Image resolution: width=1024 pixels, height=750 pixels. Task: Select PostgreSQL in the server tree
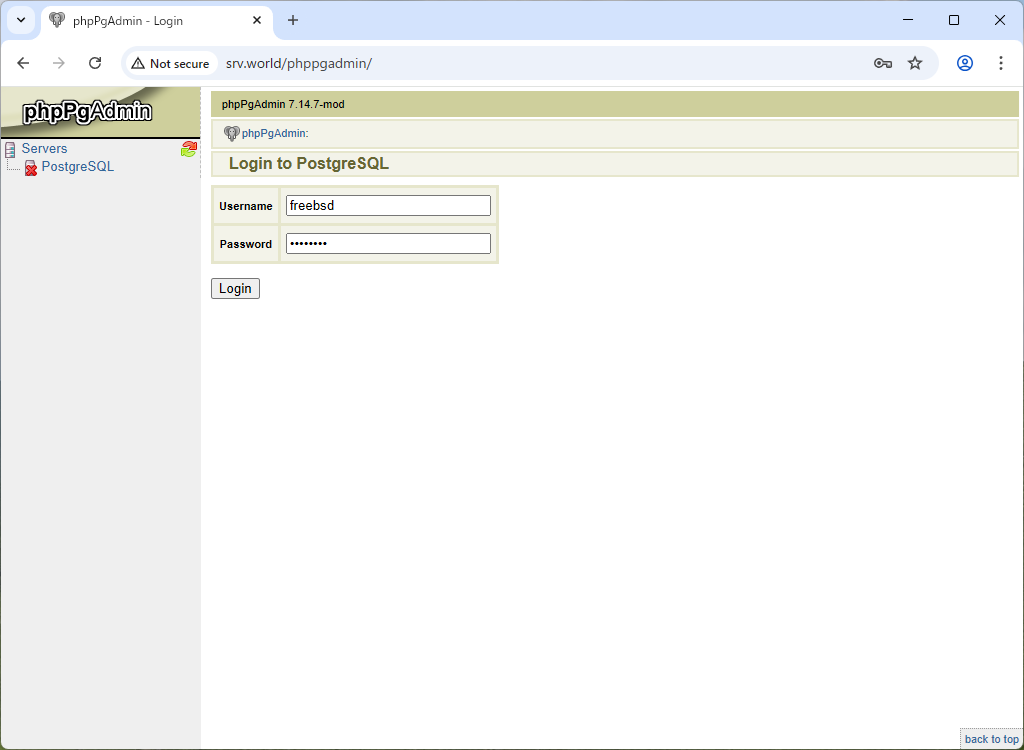coord(77,166)
